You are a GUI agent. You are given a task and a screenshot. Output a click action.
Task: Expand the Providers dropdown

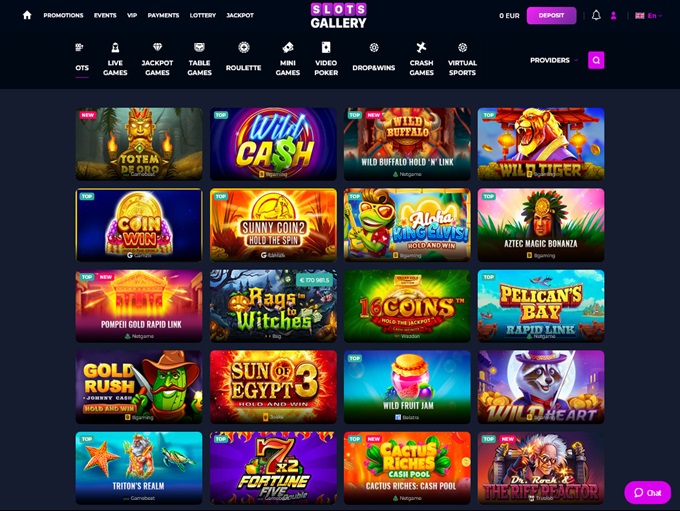point(554,60)
